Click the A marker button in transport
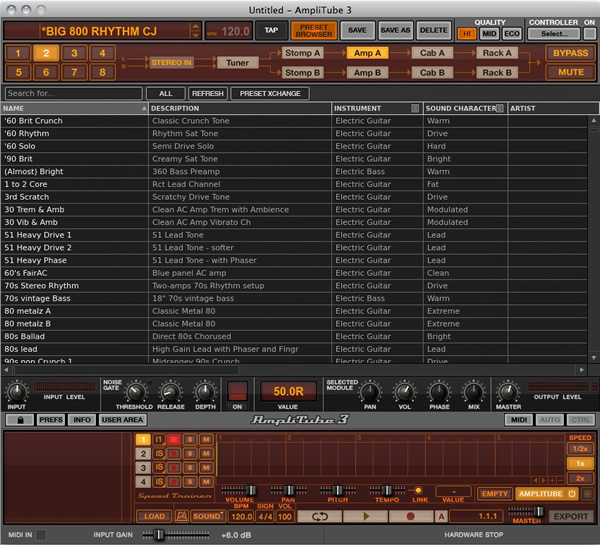The height and width of the screenshot is (545, 600). coord(441,516)
